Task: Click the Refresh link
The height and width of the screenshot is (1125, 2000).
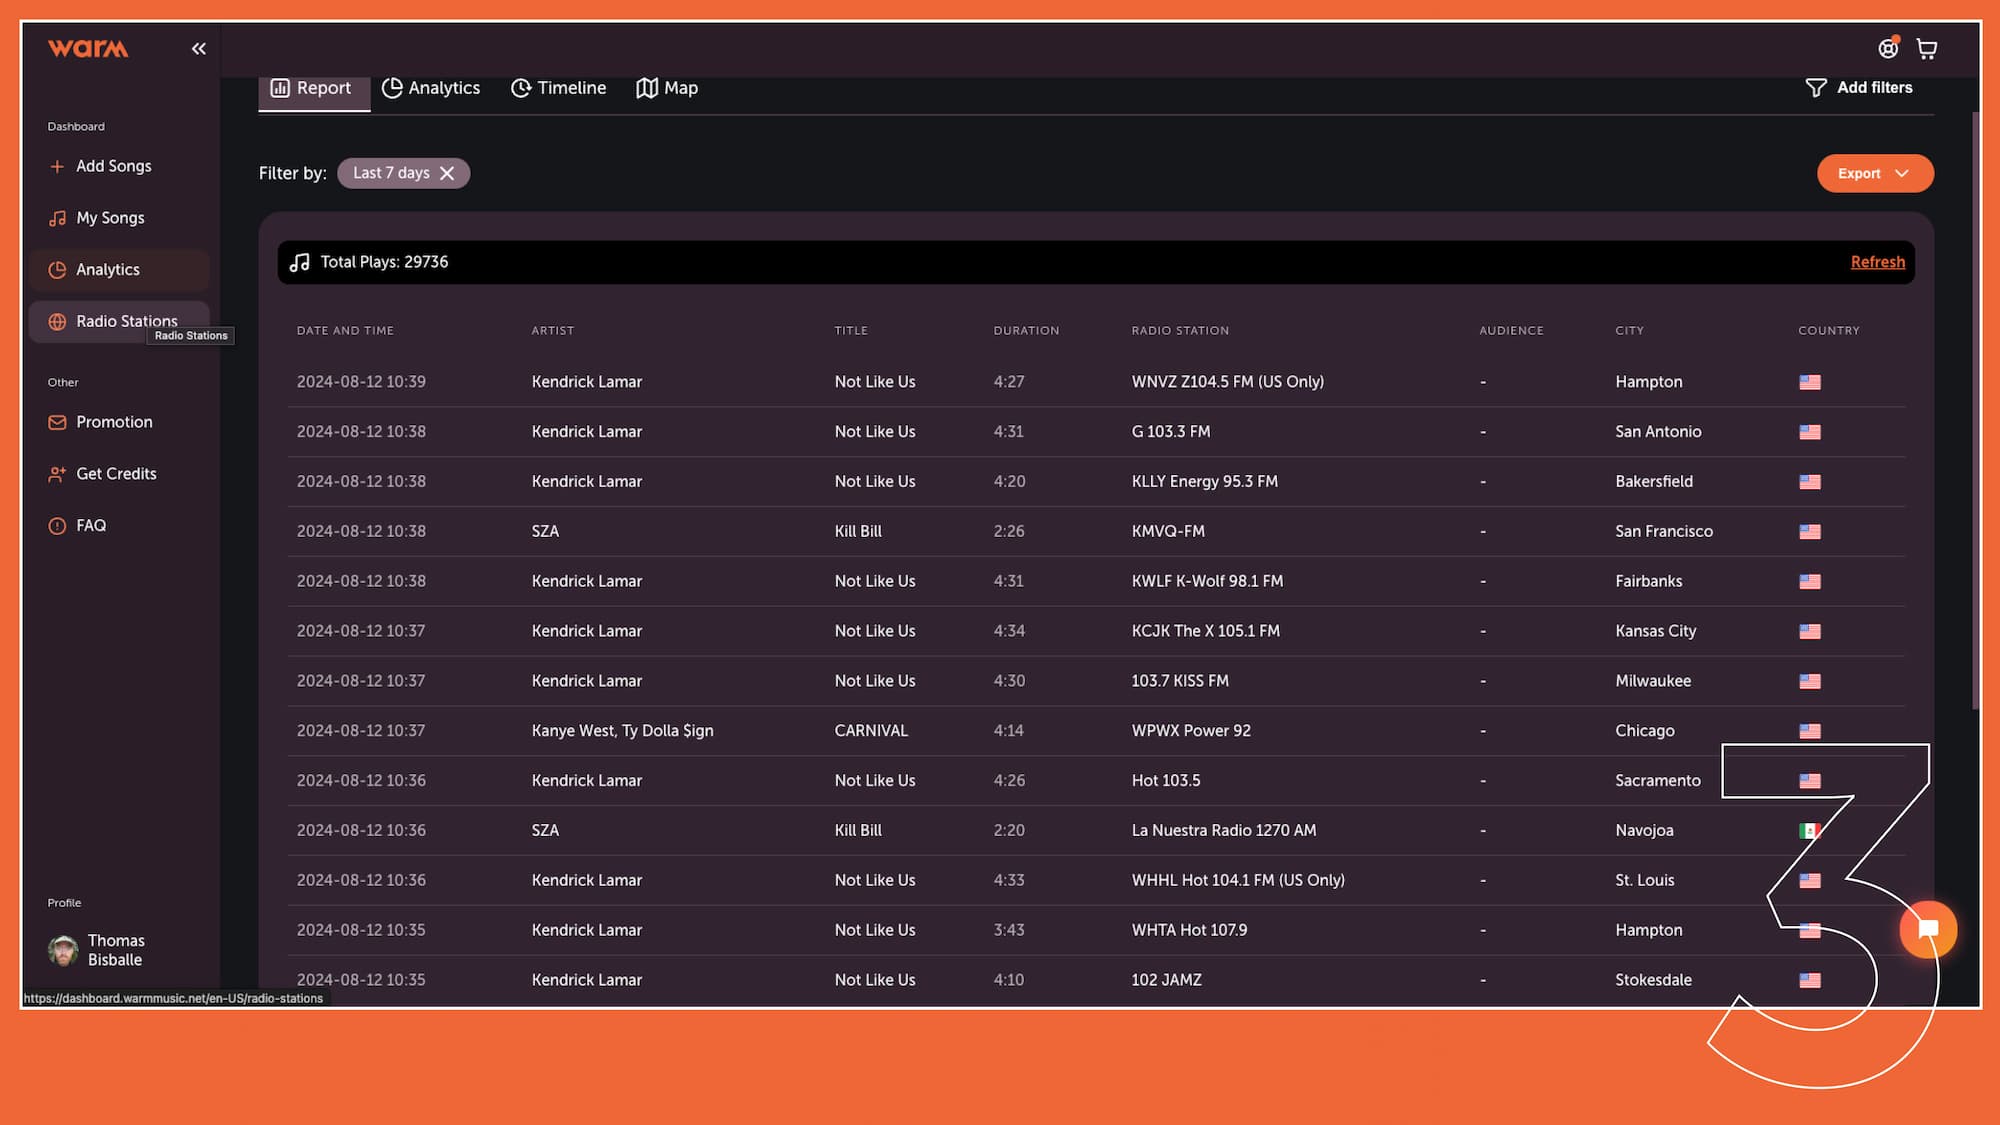Action: point(1877,262)
